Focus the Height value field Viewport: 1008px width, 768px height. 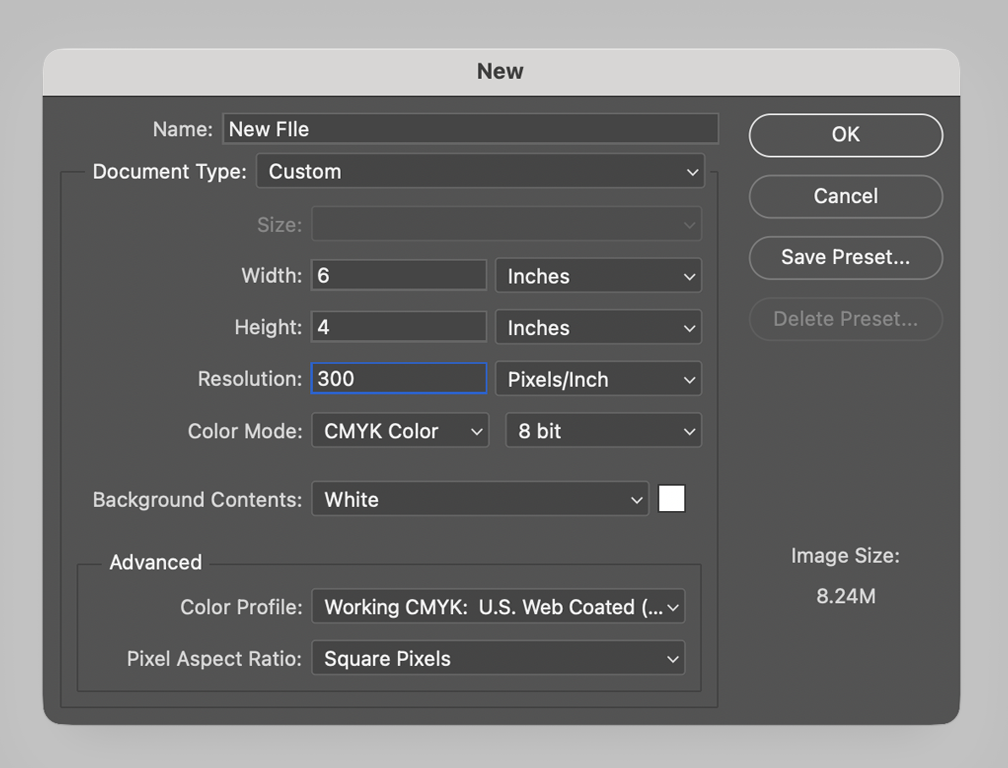[x=399, y=327]
